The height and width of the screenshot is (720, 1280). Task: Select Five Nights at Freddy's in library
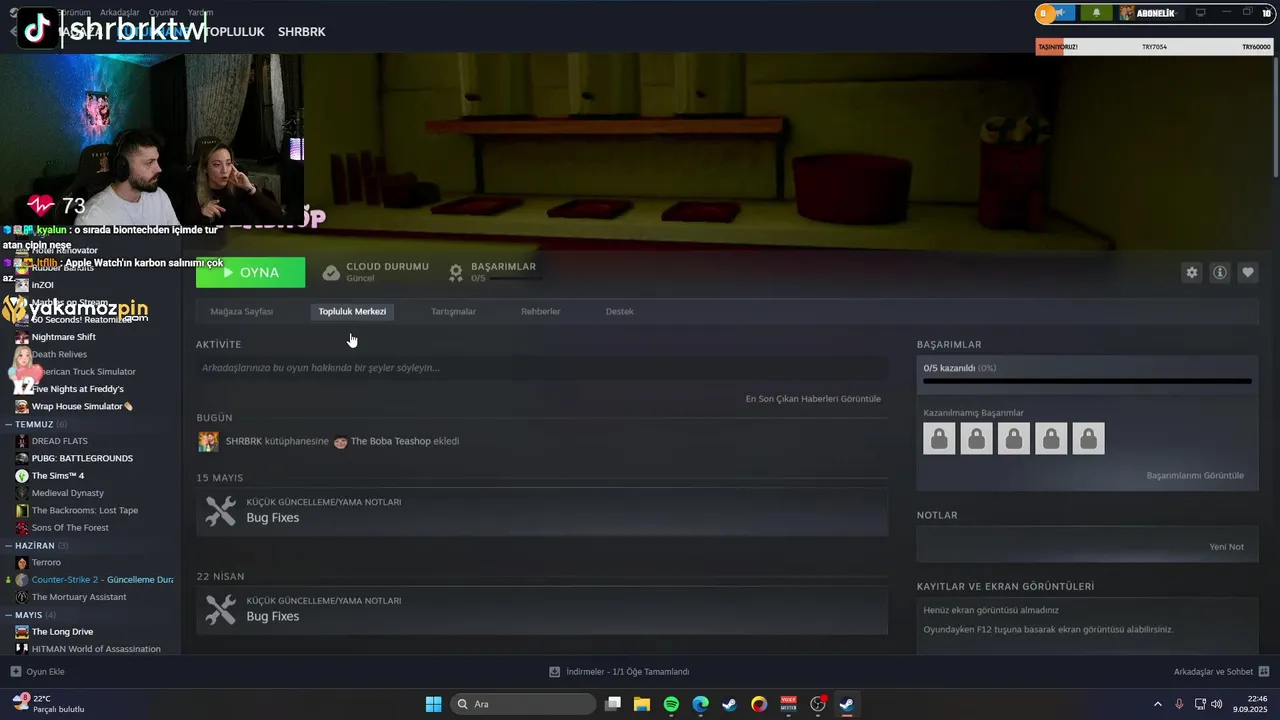click(78, 389)
